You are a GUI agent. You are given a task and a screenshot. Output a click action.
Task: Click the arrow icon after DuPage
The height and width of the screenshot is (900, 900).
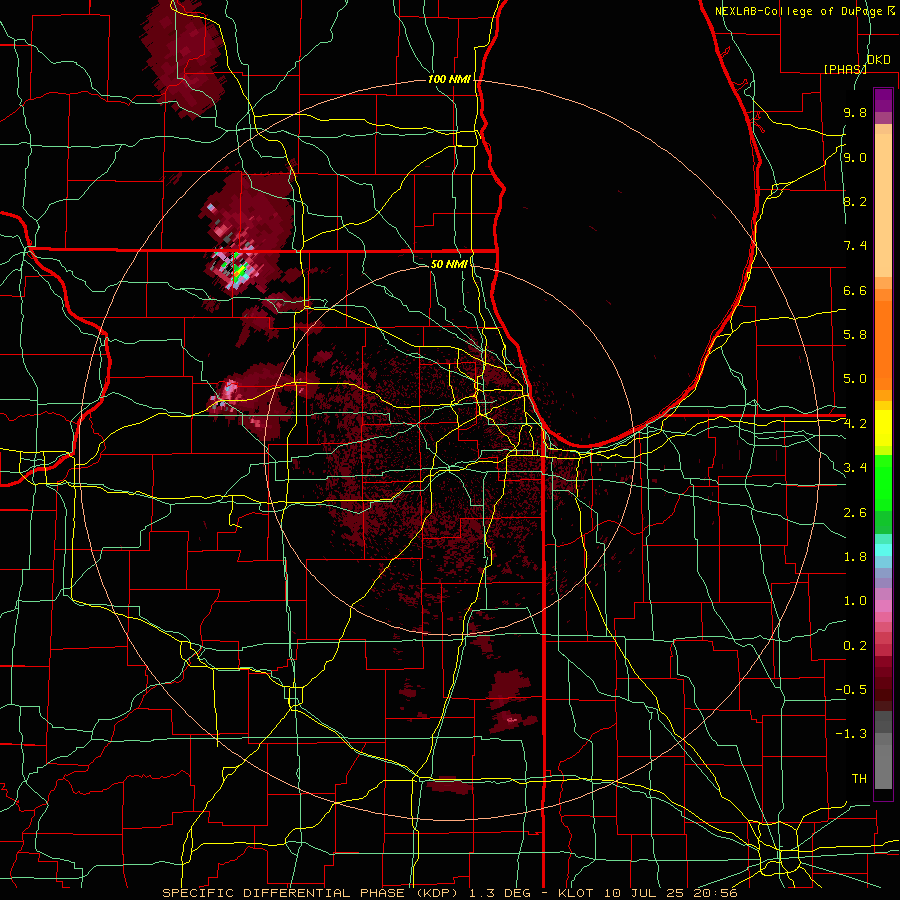[891, 10]
